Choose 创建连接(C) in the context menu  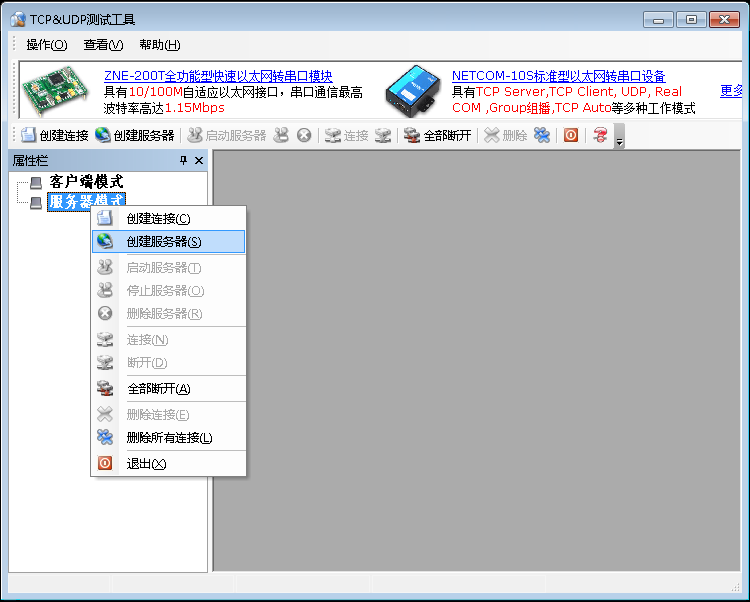click(168, 219)
